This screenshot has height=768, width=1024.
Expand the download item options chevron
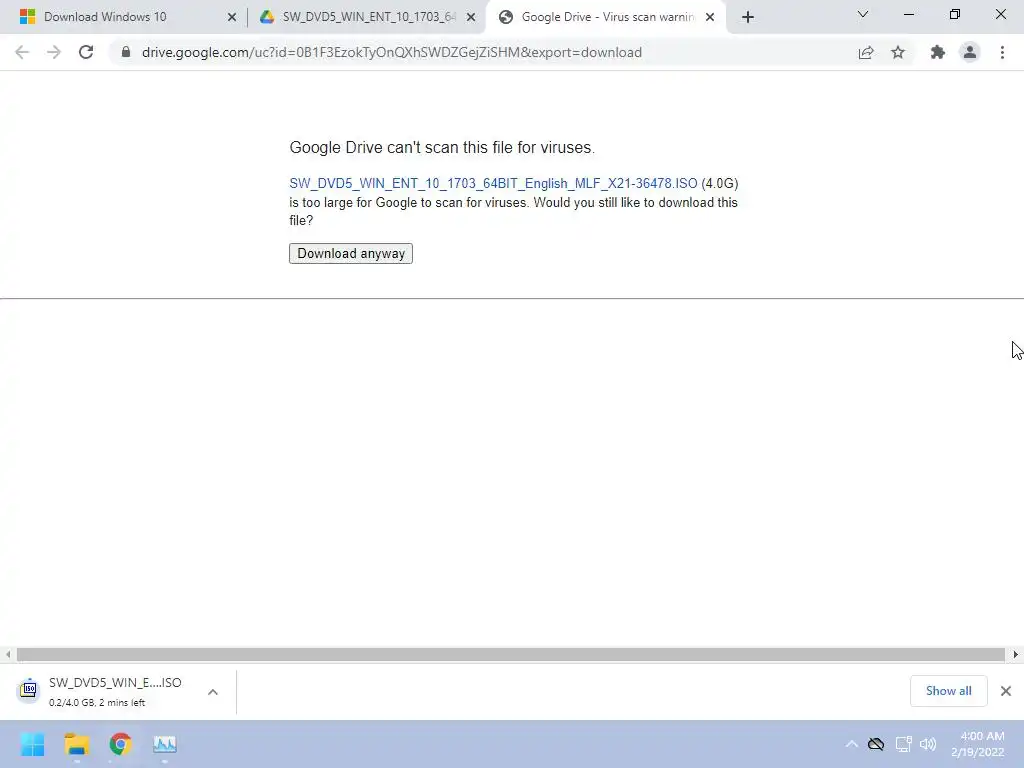click(213, 692)
